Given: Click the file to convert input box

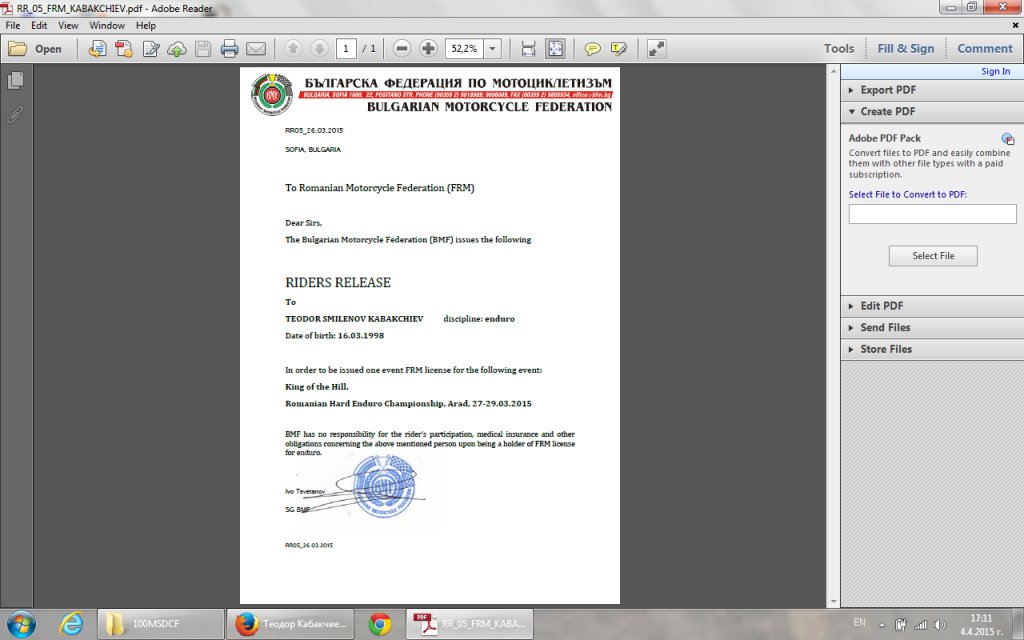Looking at the screenshot, I should click(x=933, y=214).
